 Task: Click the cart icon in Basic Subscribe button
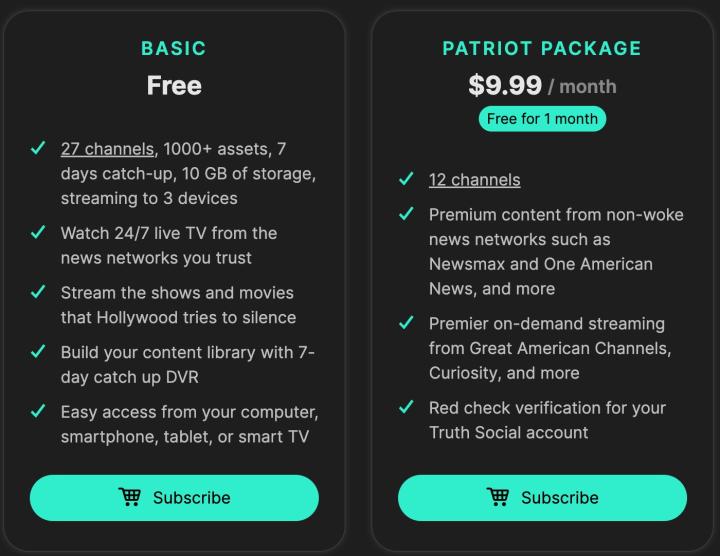pyautogui.click(x=129, y=497)
